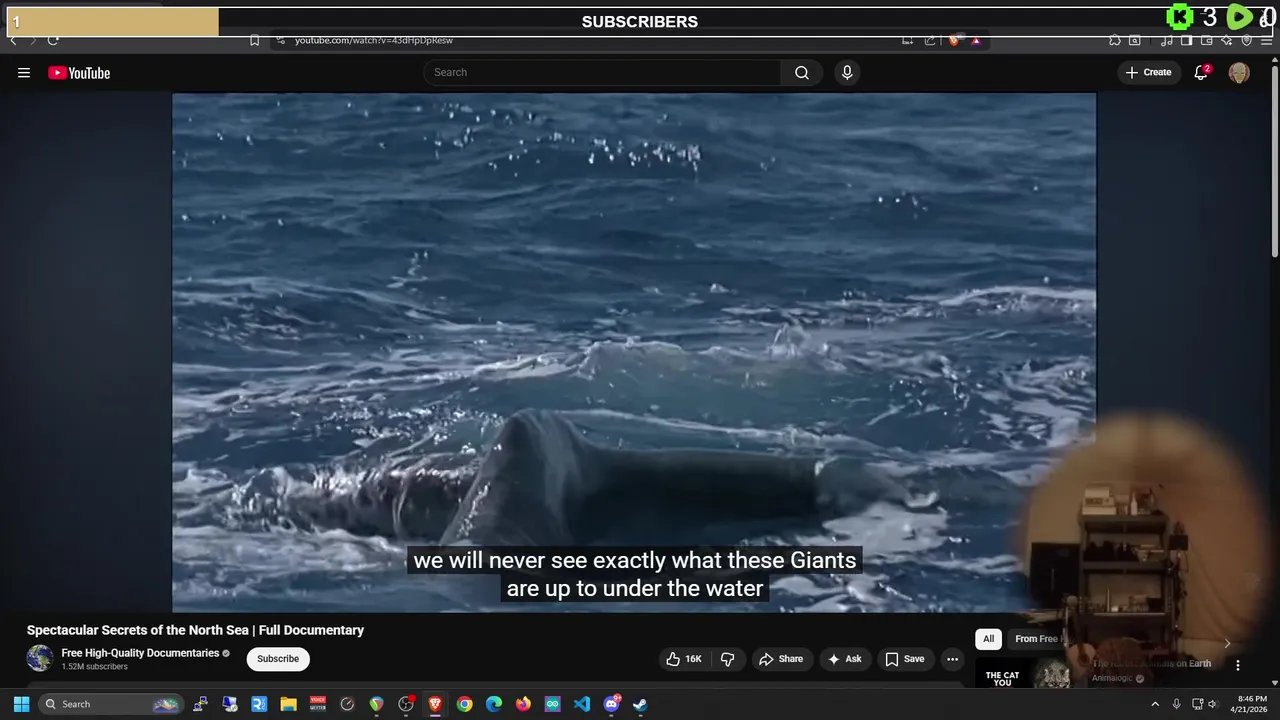The width and height of the screenshot is (1280, 720).
Task: Click the Windows taskbar Search box
Action: [x=111, y=704]
